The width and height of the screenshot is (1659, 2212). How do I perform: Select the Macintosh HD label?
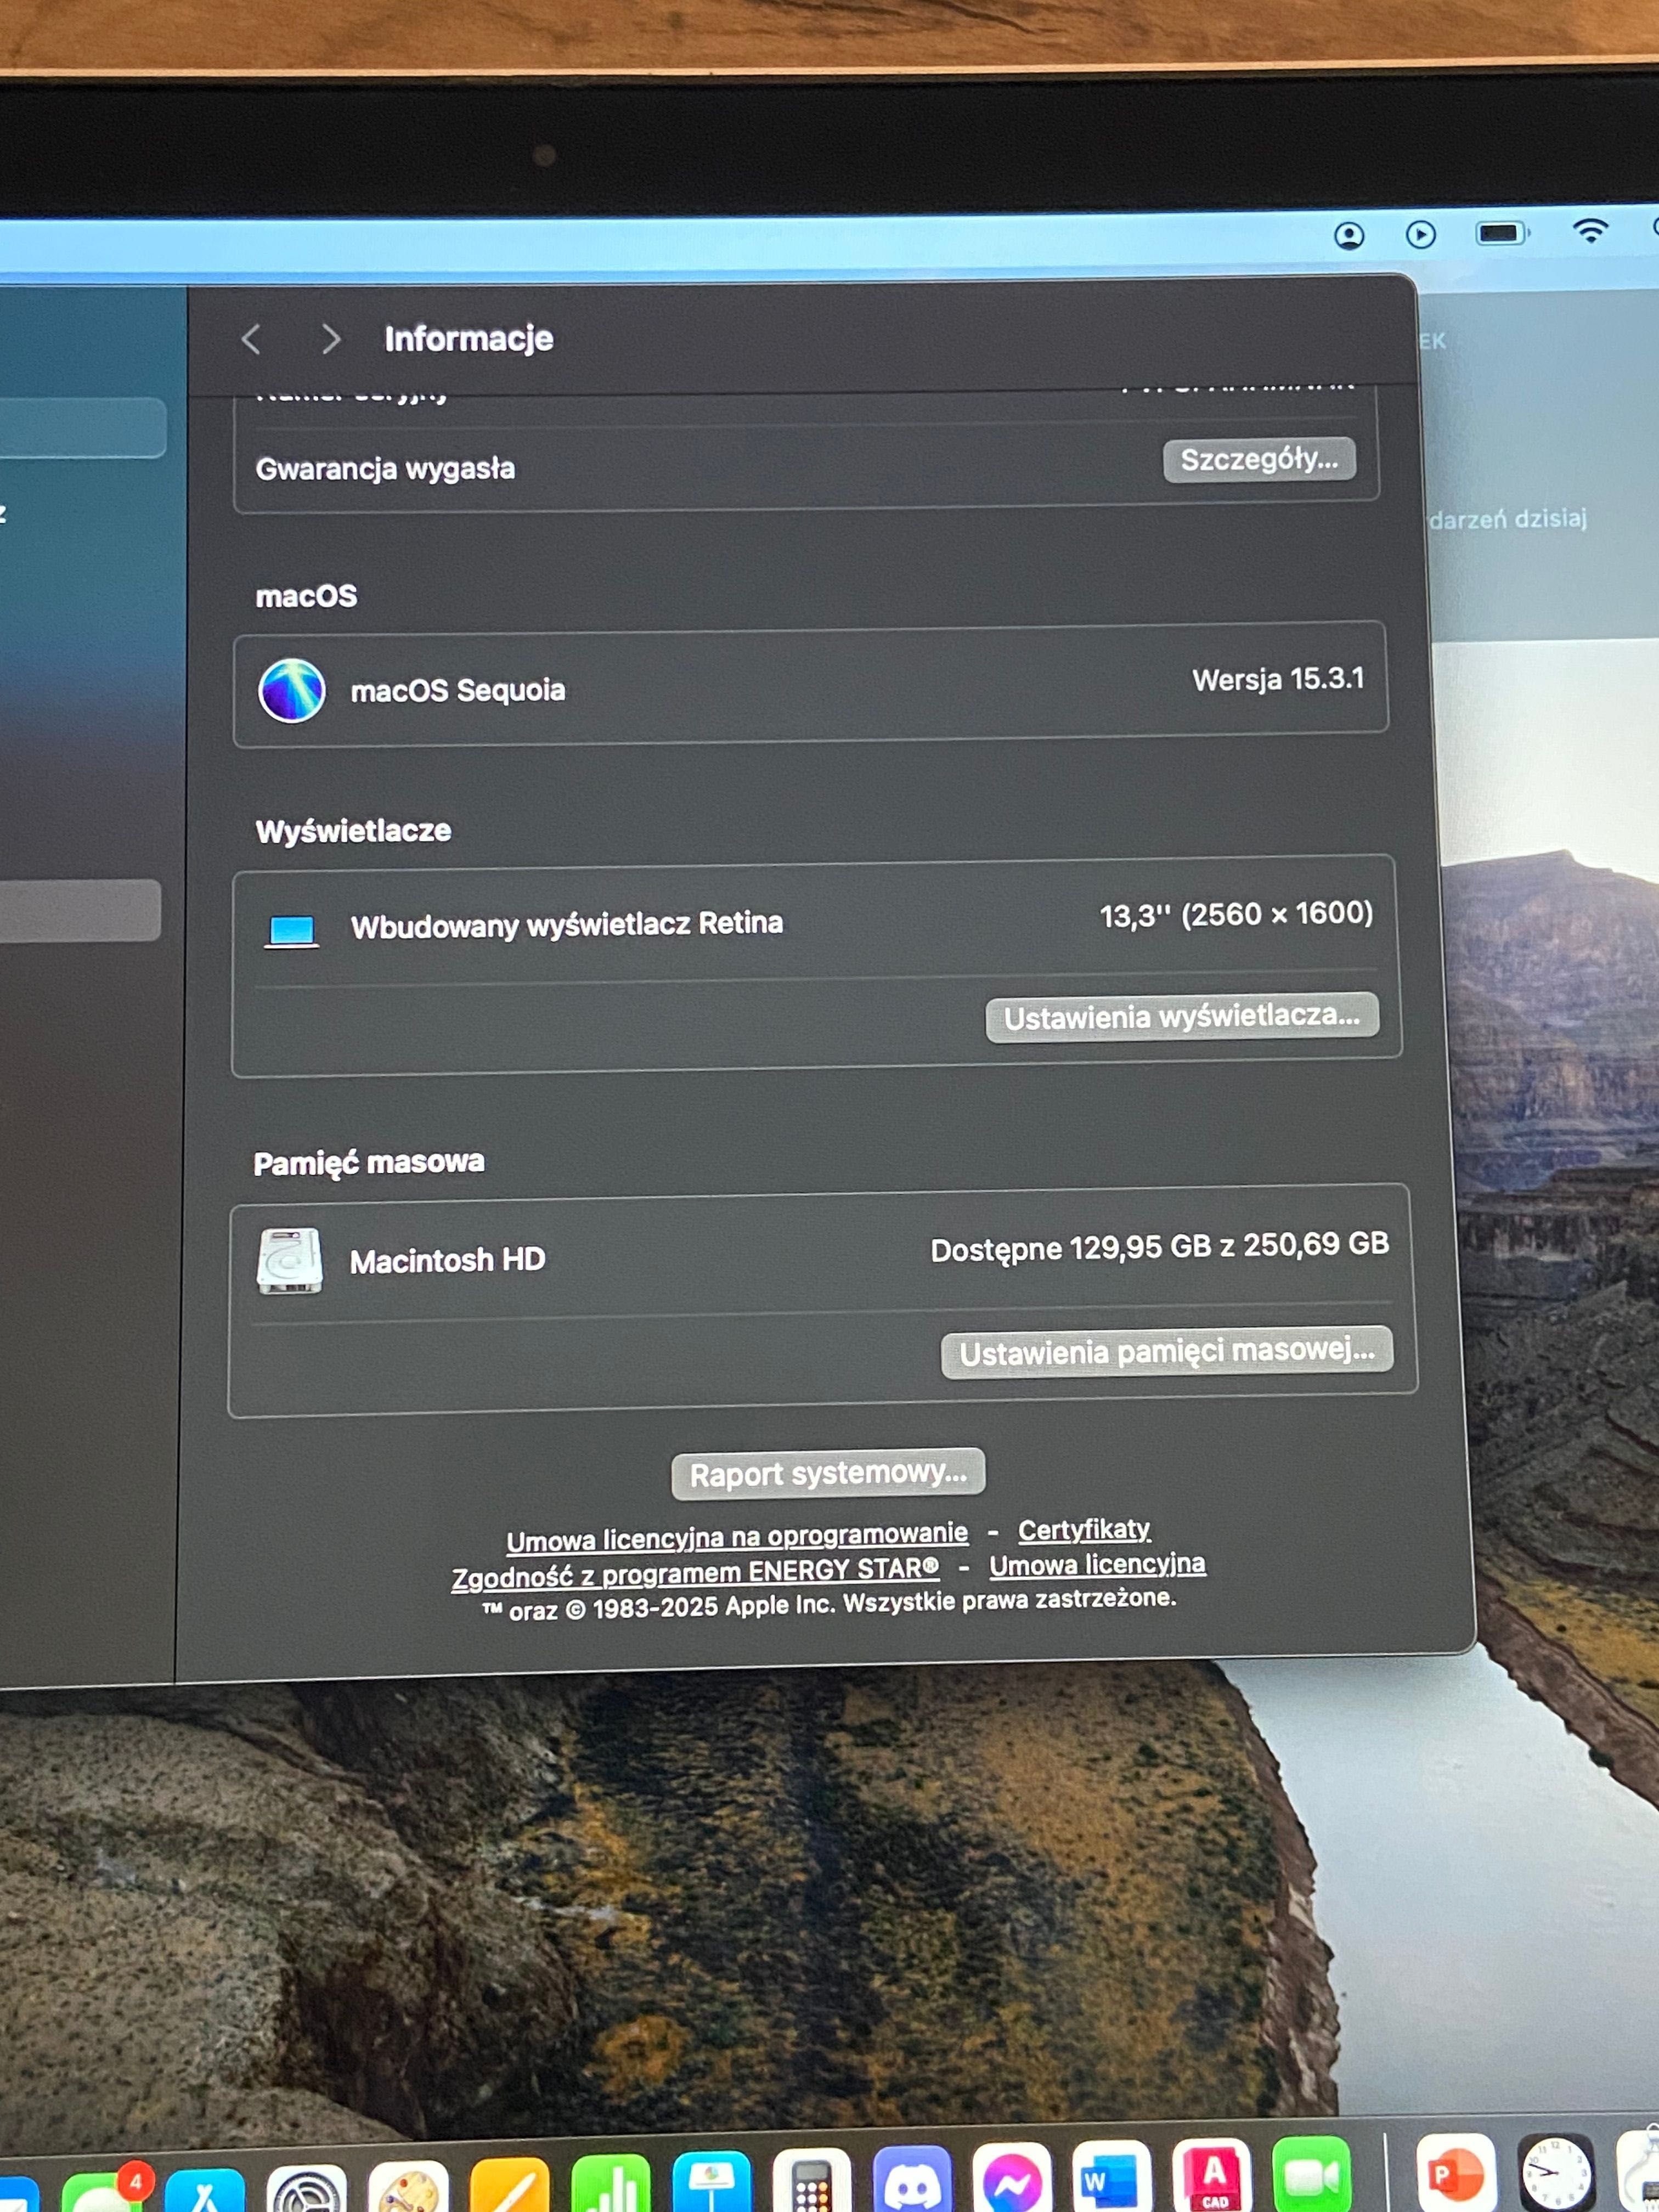tap(447, 1260)
